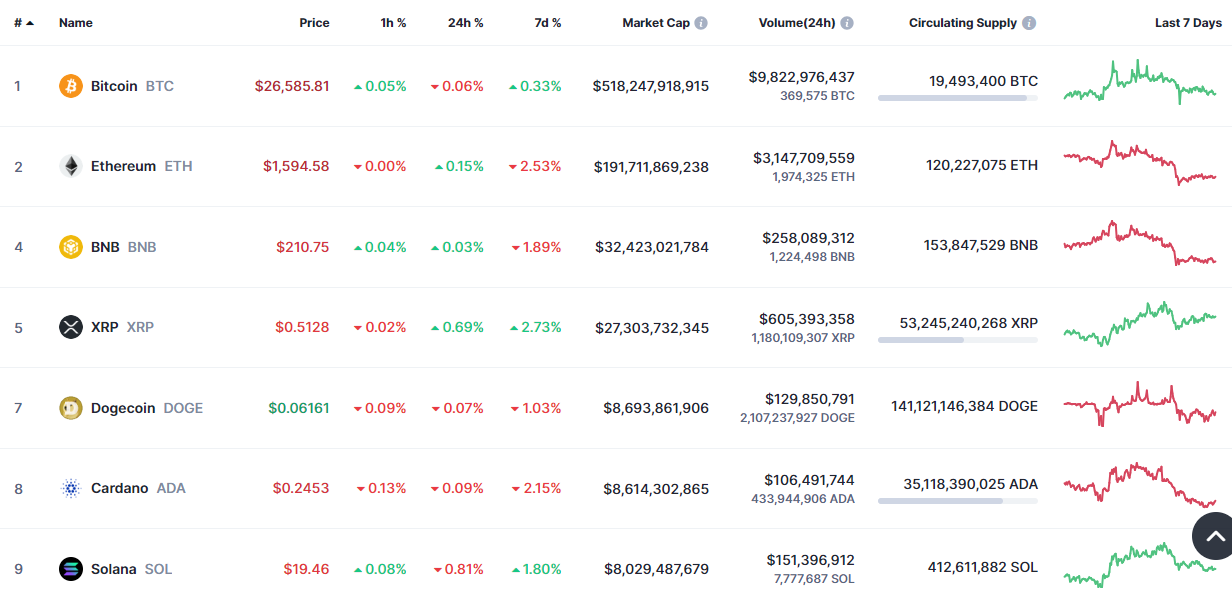
Task: Open XRP 7-day price chart
Action: pos(1140,324)
